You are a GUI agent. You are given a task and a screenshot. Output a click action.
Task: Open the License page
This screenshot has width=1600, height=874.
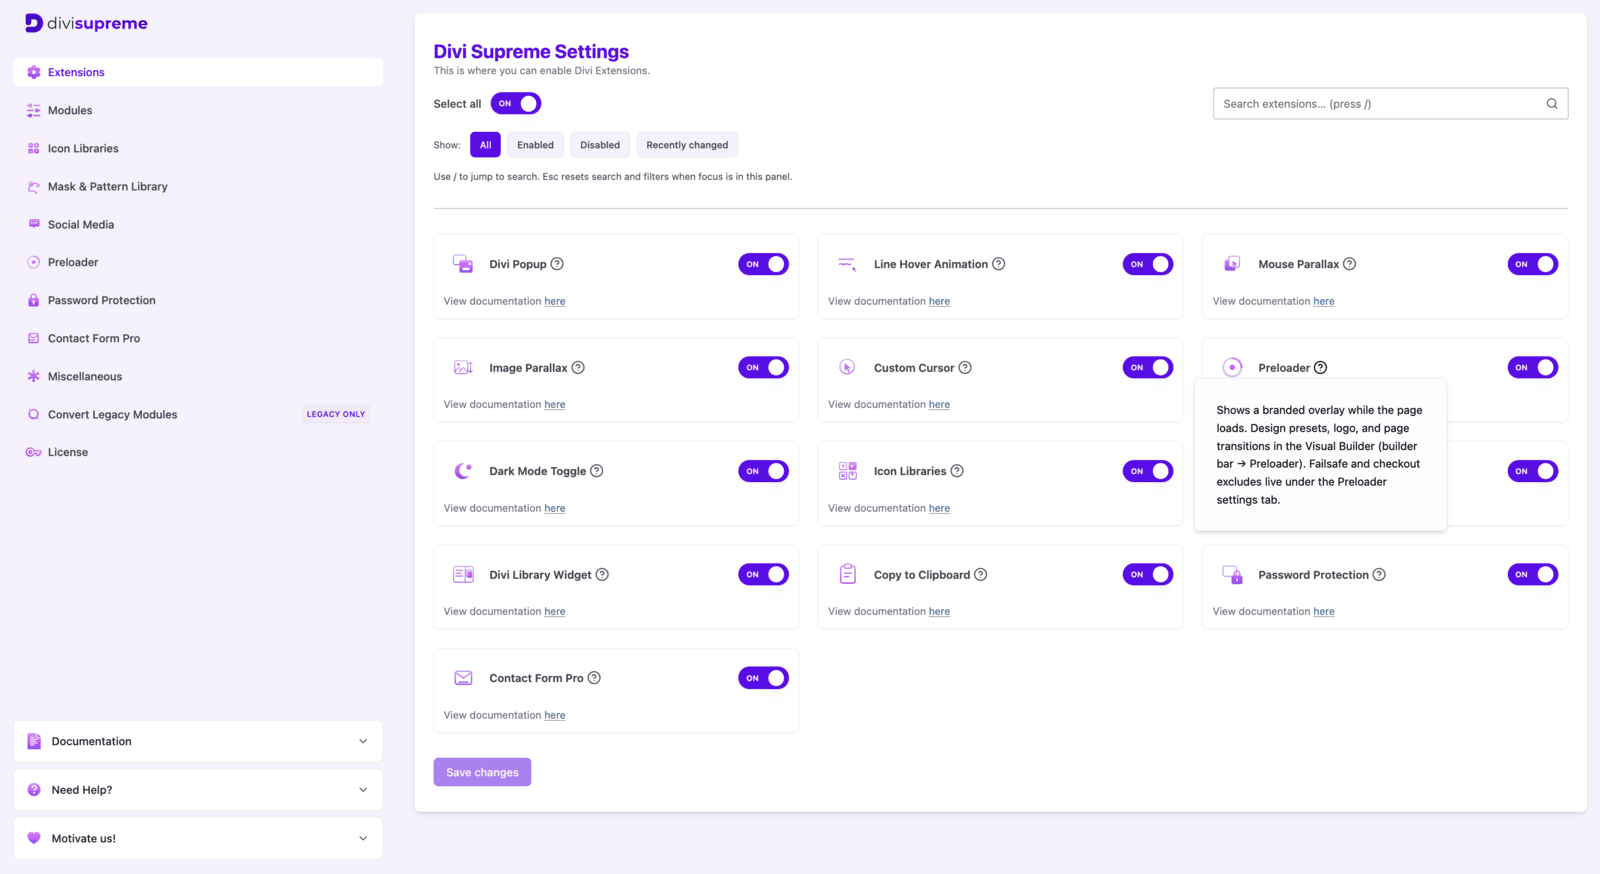(x=198, y=452)
